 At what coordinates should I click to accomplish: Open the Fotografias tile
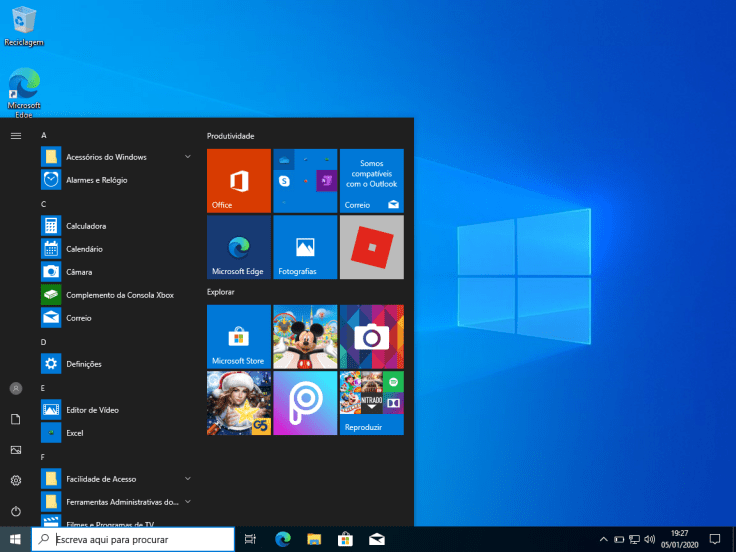(x=305, y=247)
